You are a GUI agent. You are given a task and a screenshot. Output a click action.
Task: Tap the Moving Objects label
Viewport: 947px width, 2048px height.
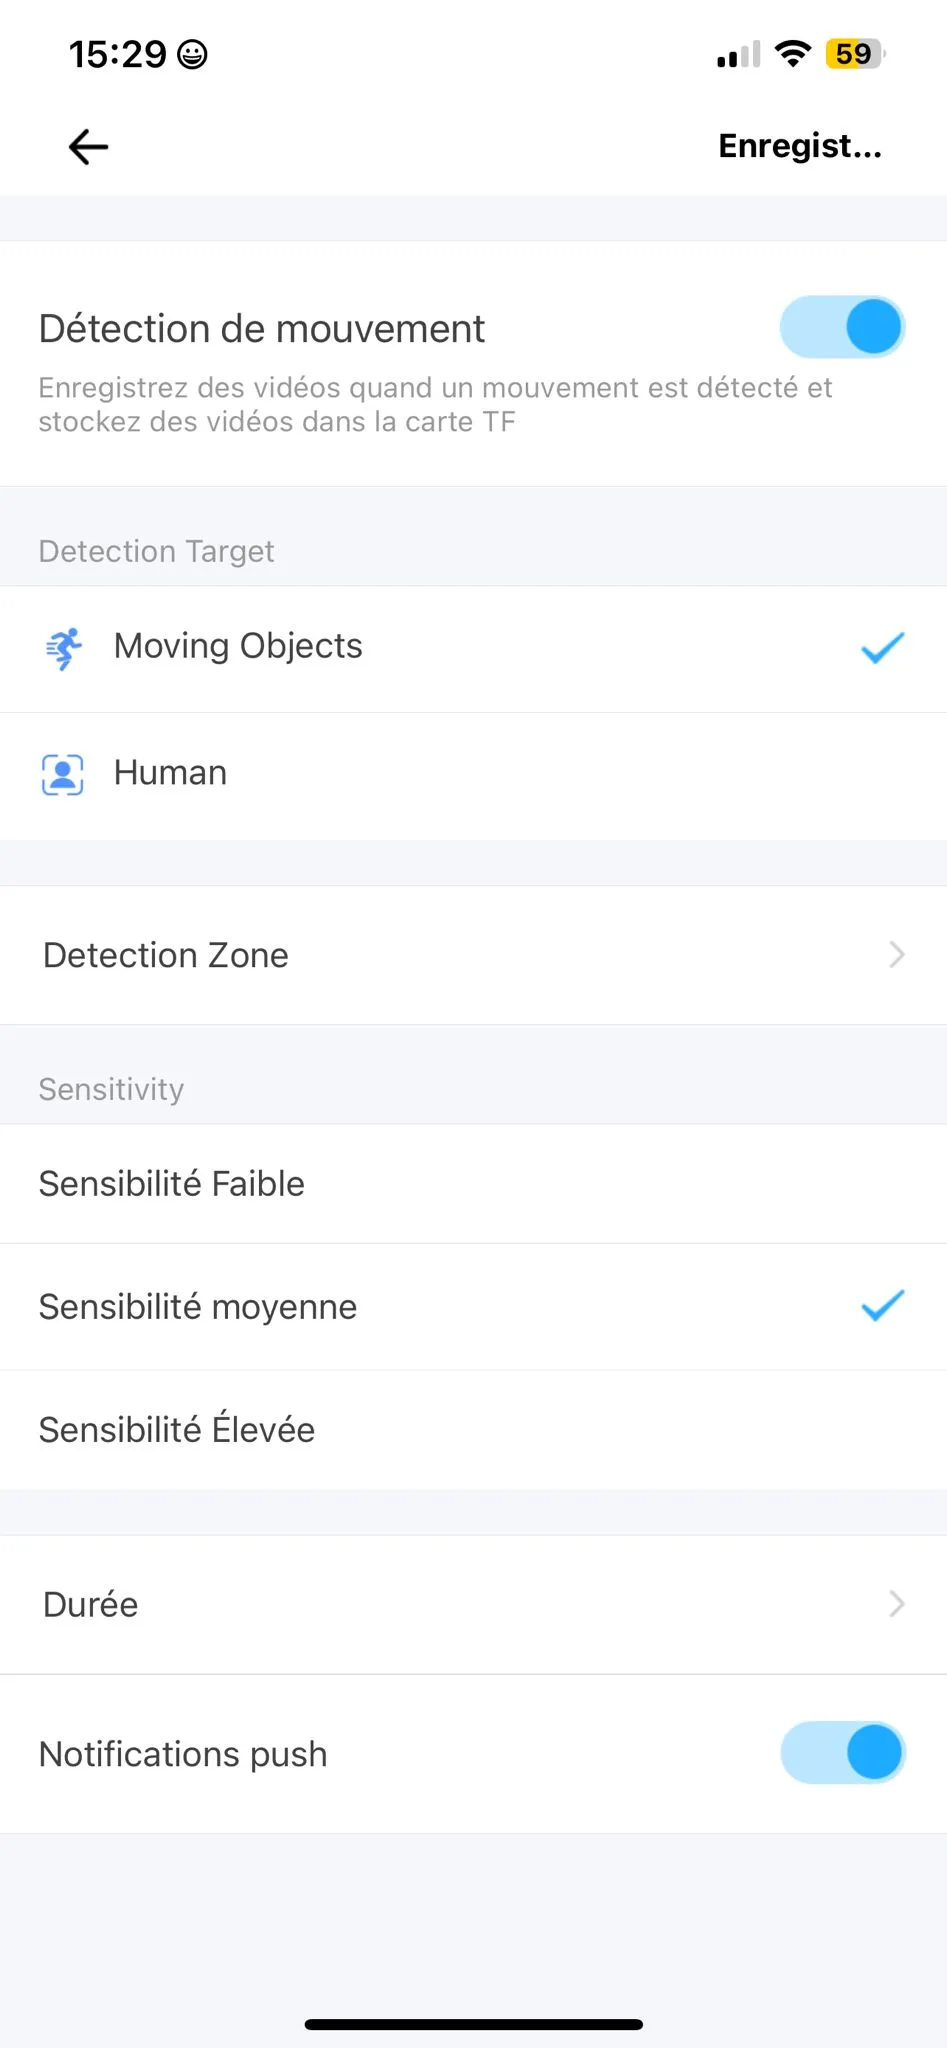[238, 646]
